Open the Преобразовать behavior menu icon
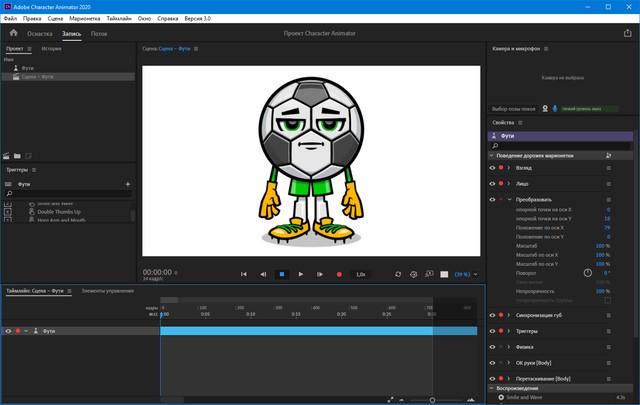640x405 pixels. (609, 200)
